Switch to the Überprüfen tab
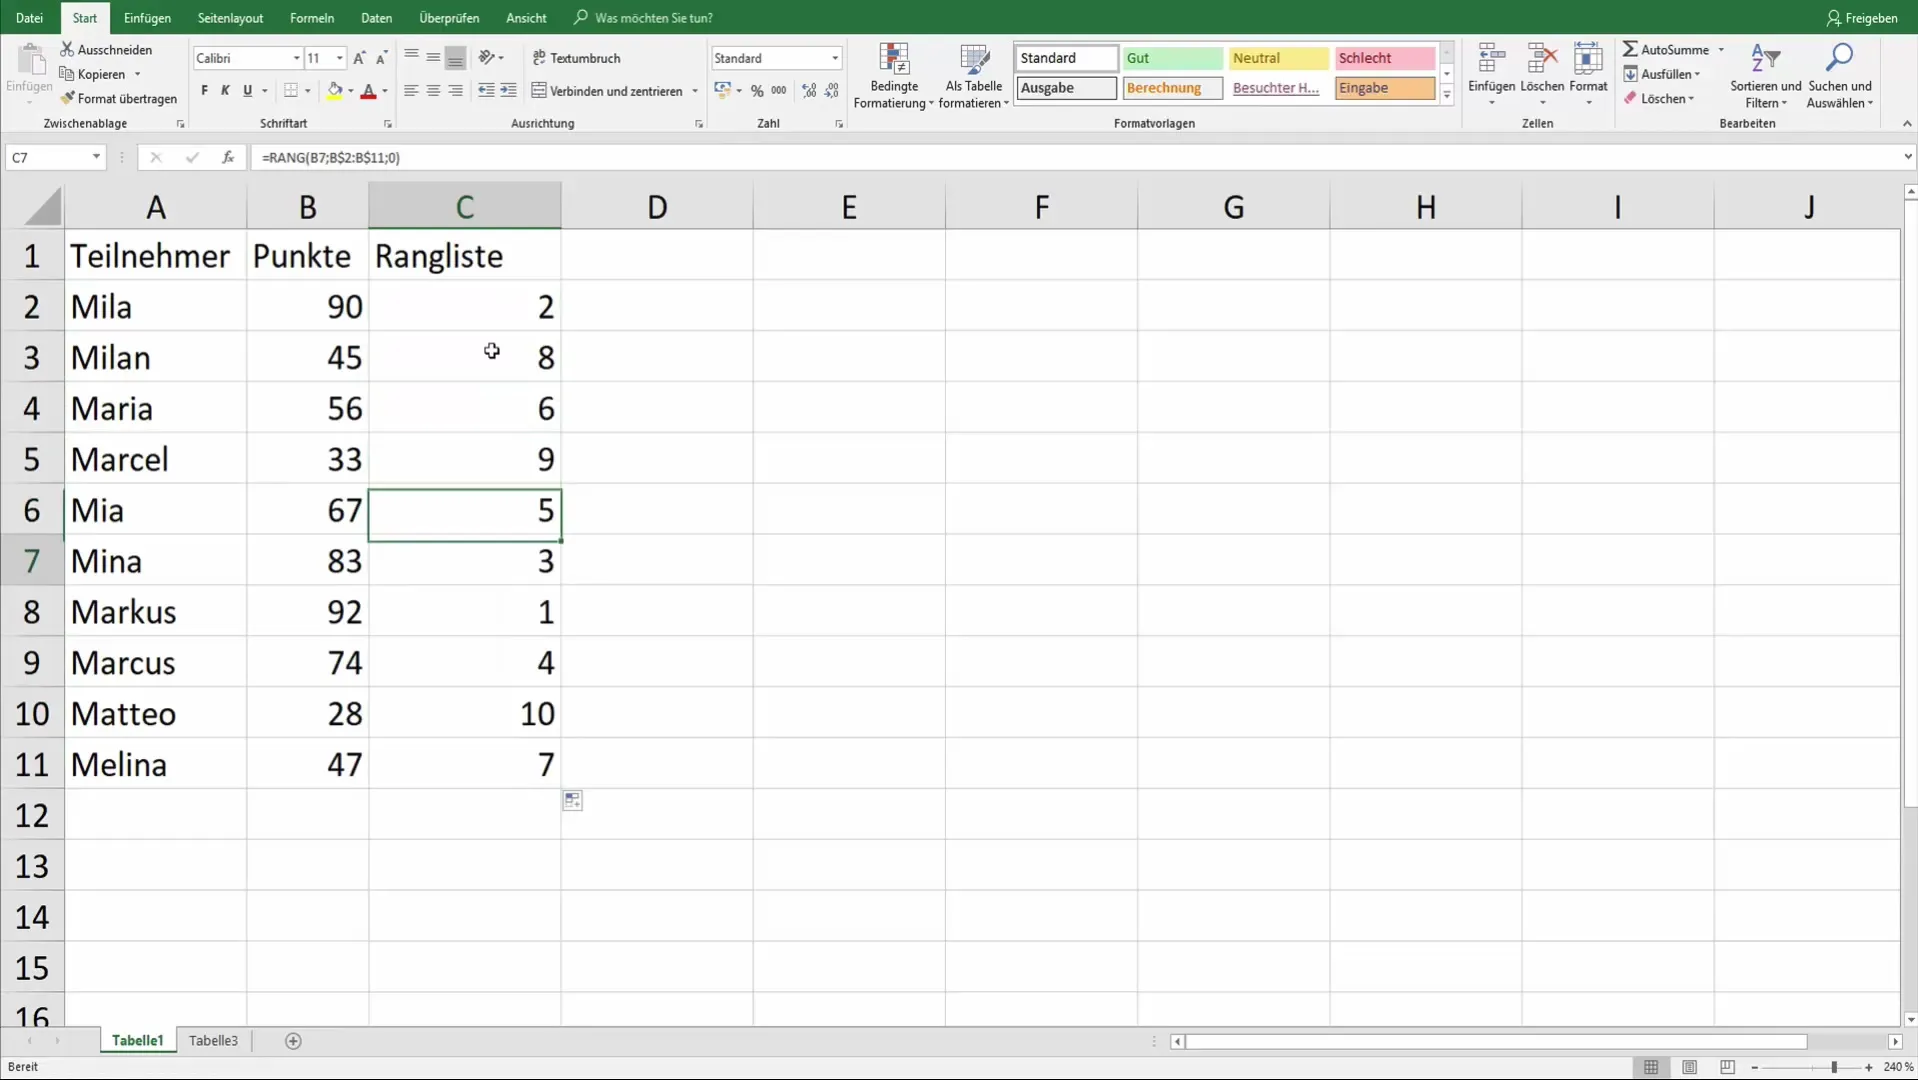 pos(449,18)
